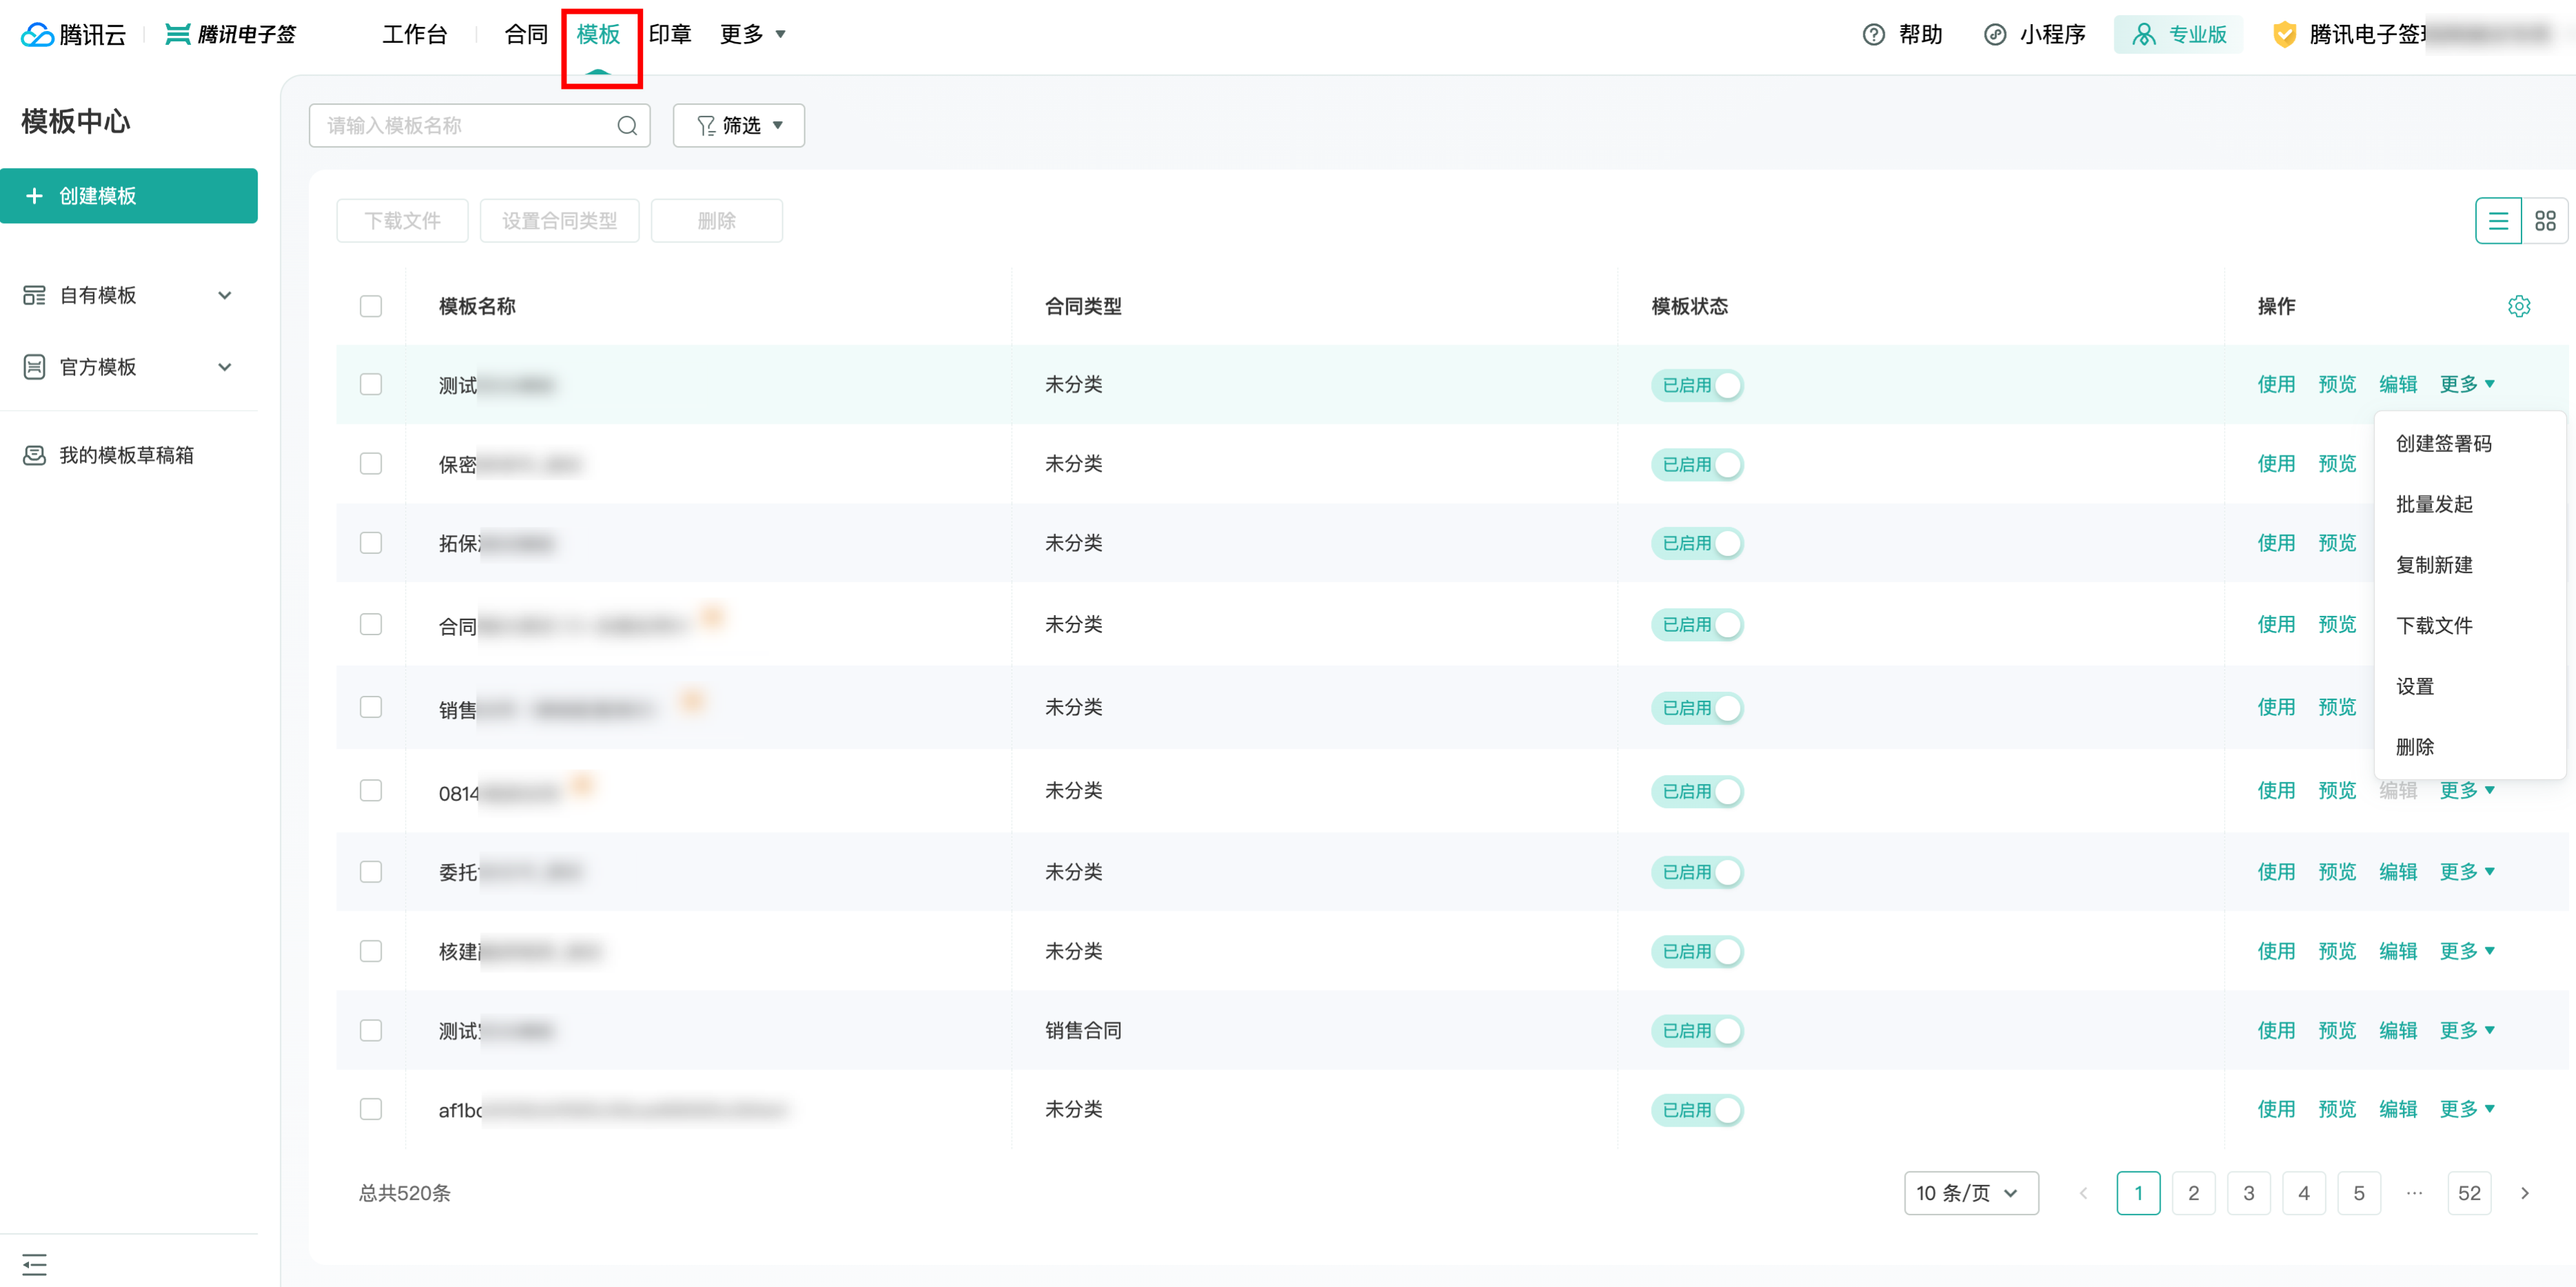
Task: Toggle 已启用 switch for 核建 row
Action: click(1697, 951)
